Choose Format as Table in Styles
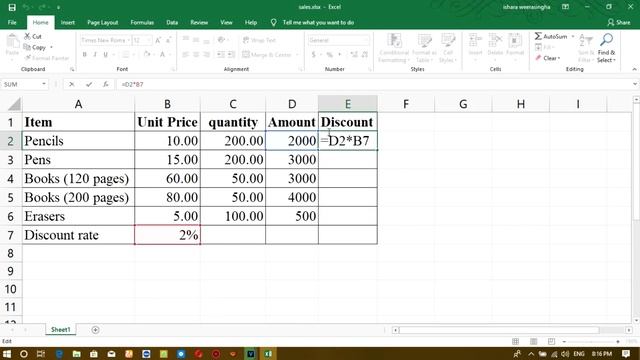 click(424, 48)
